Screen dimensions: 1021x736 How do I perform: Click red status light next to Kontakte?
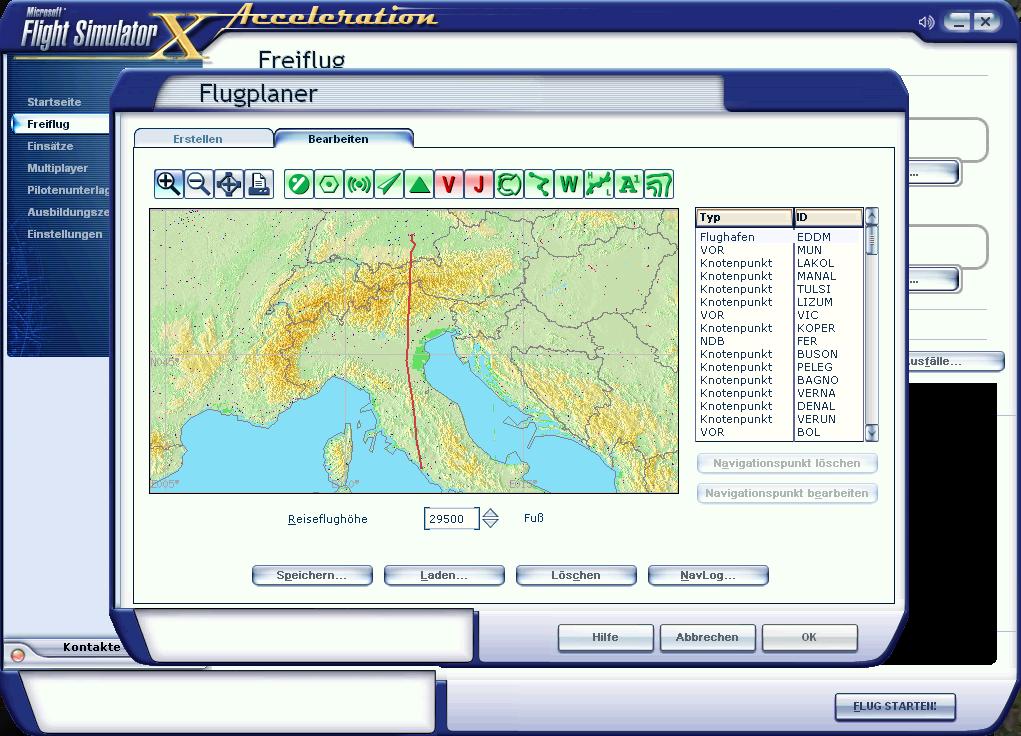[18, 655]
